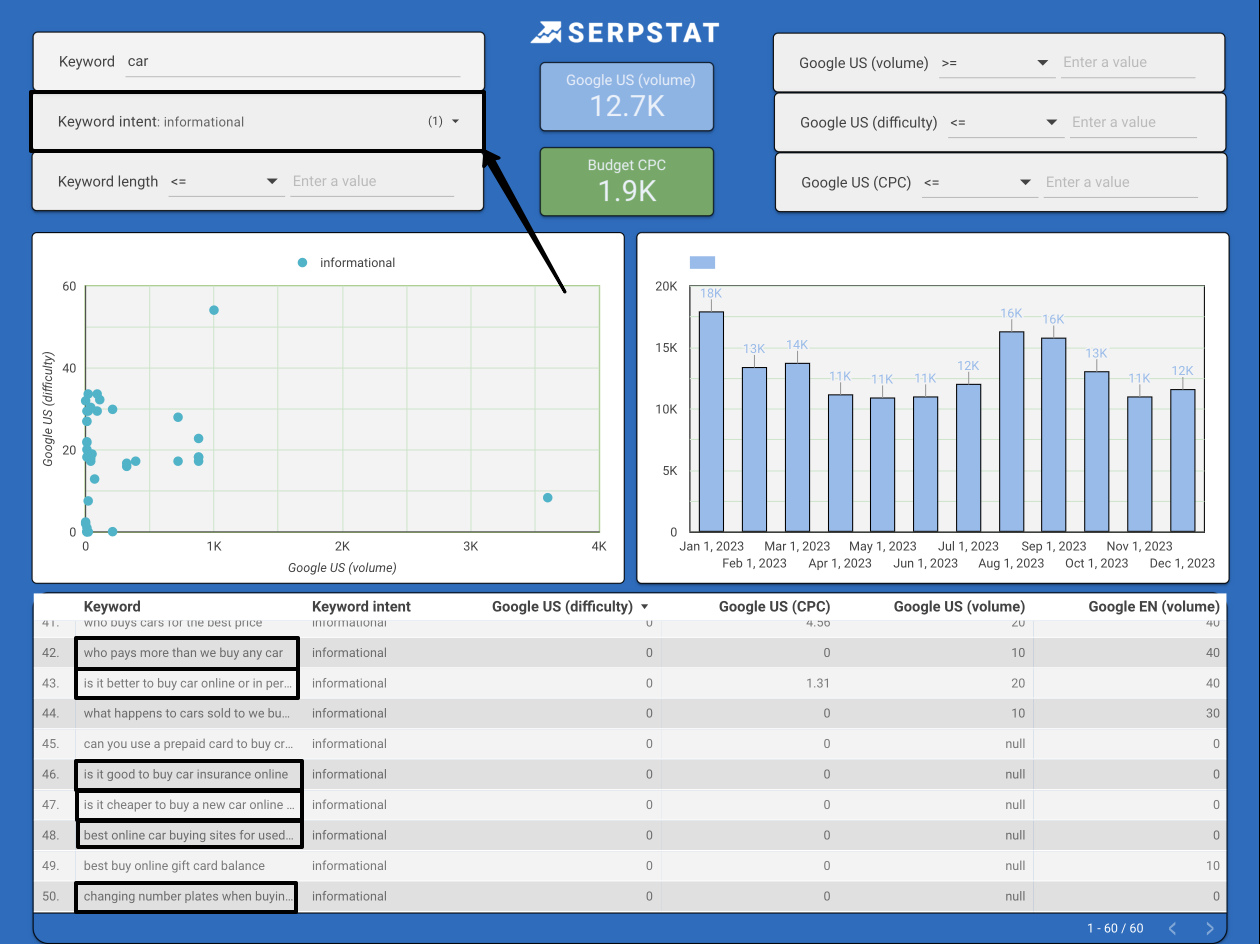Select keyword row who pays more than we buy any car
This screenshot has width=1260, height=944.
pyautogui.click(x=186, y=652)
